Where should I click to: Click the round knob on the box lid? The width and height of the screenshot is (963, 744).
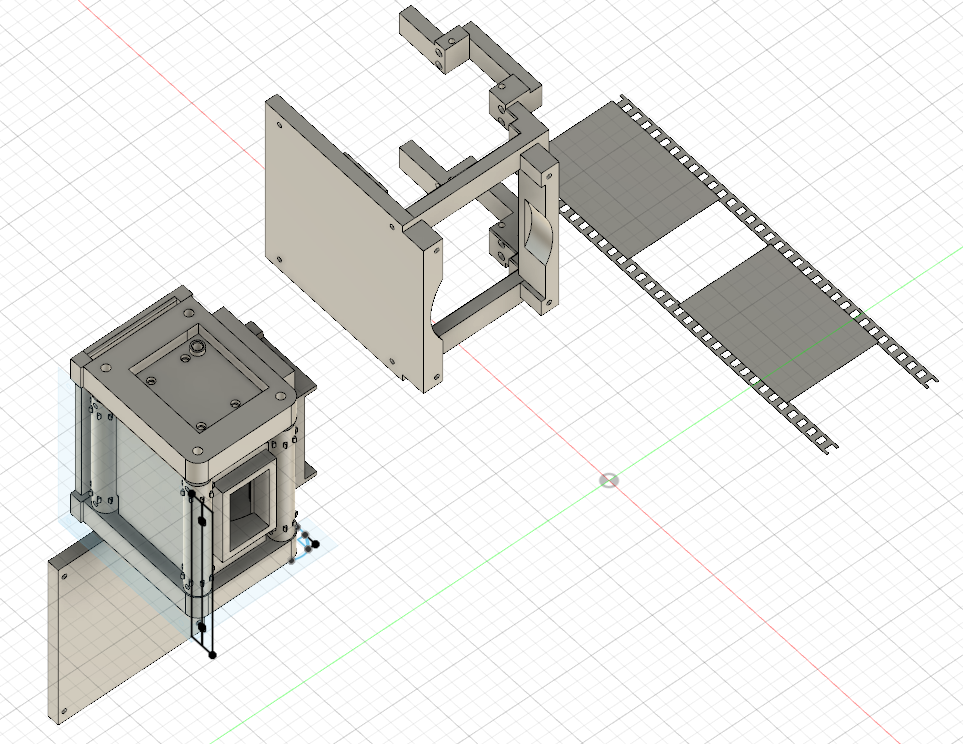pyautogui.click(x=197, y=348)
